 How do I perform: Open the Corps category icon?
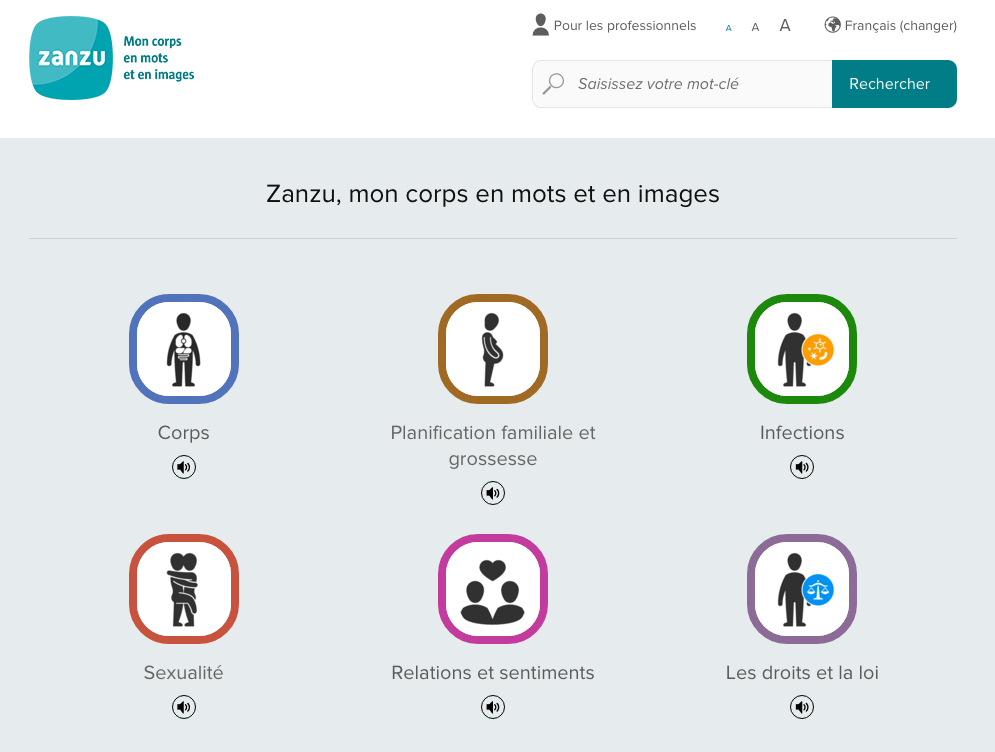(183, 349)
